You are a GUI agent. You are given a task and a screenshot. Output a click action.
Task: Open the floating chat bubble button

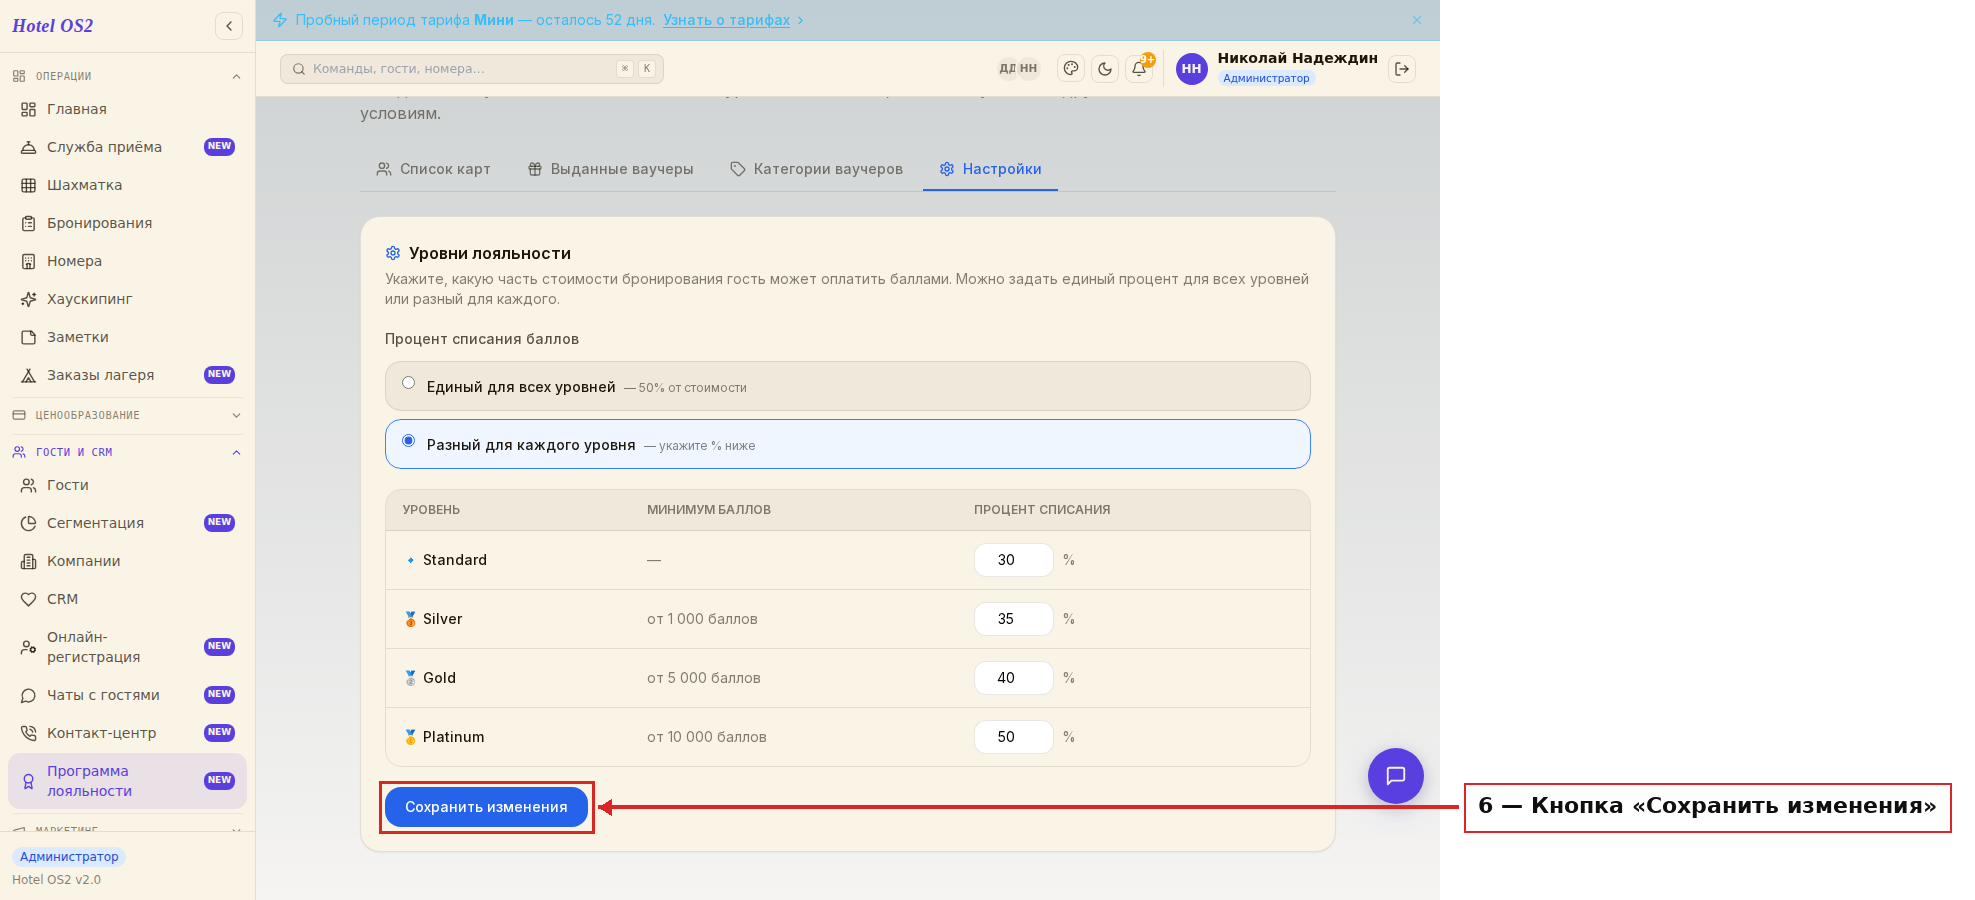tap(1396, 776)
